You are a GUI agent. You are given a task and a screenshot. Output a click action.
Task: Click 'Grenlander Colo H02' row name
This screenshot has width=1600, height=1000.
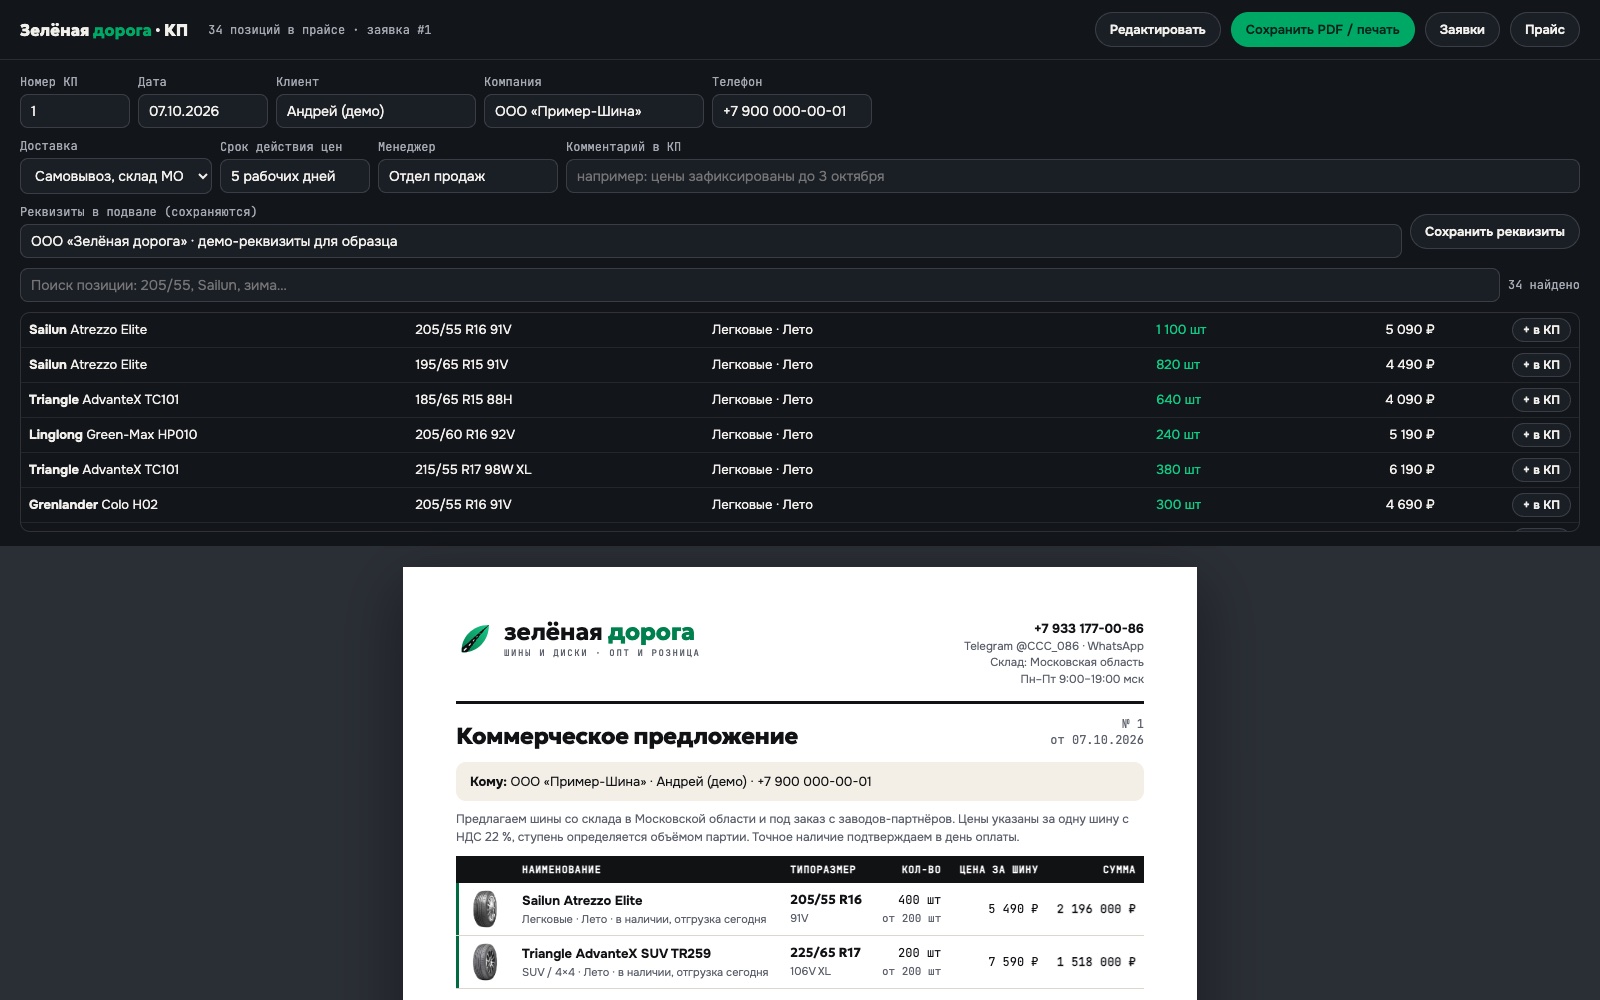93,505
